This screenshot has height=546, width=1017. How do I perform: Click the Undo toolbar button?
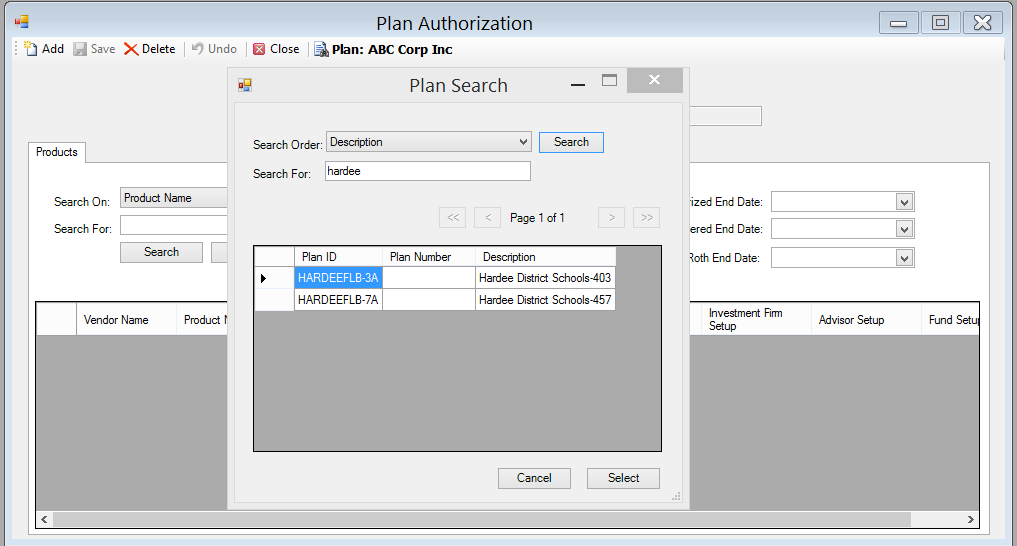[x=214, y=49]
